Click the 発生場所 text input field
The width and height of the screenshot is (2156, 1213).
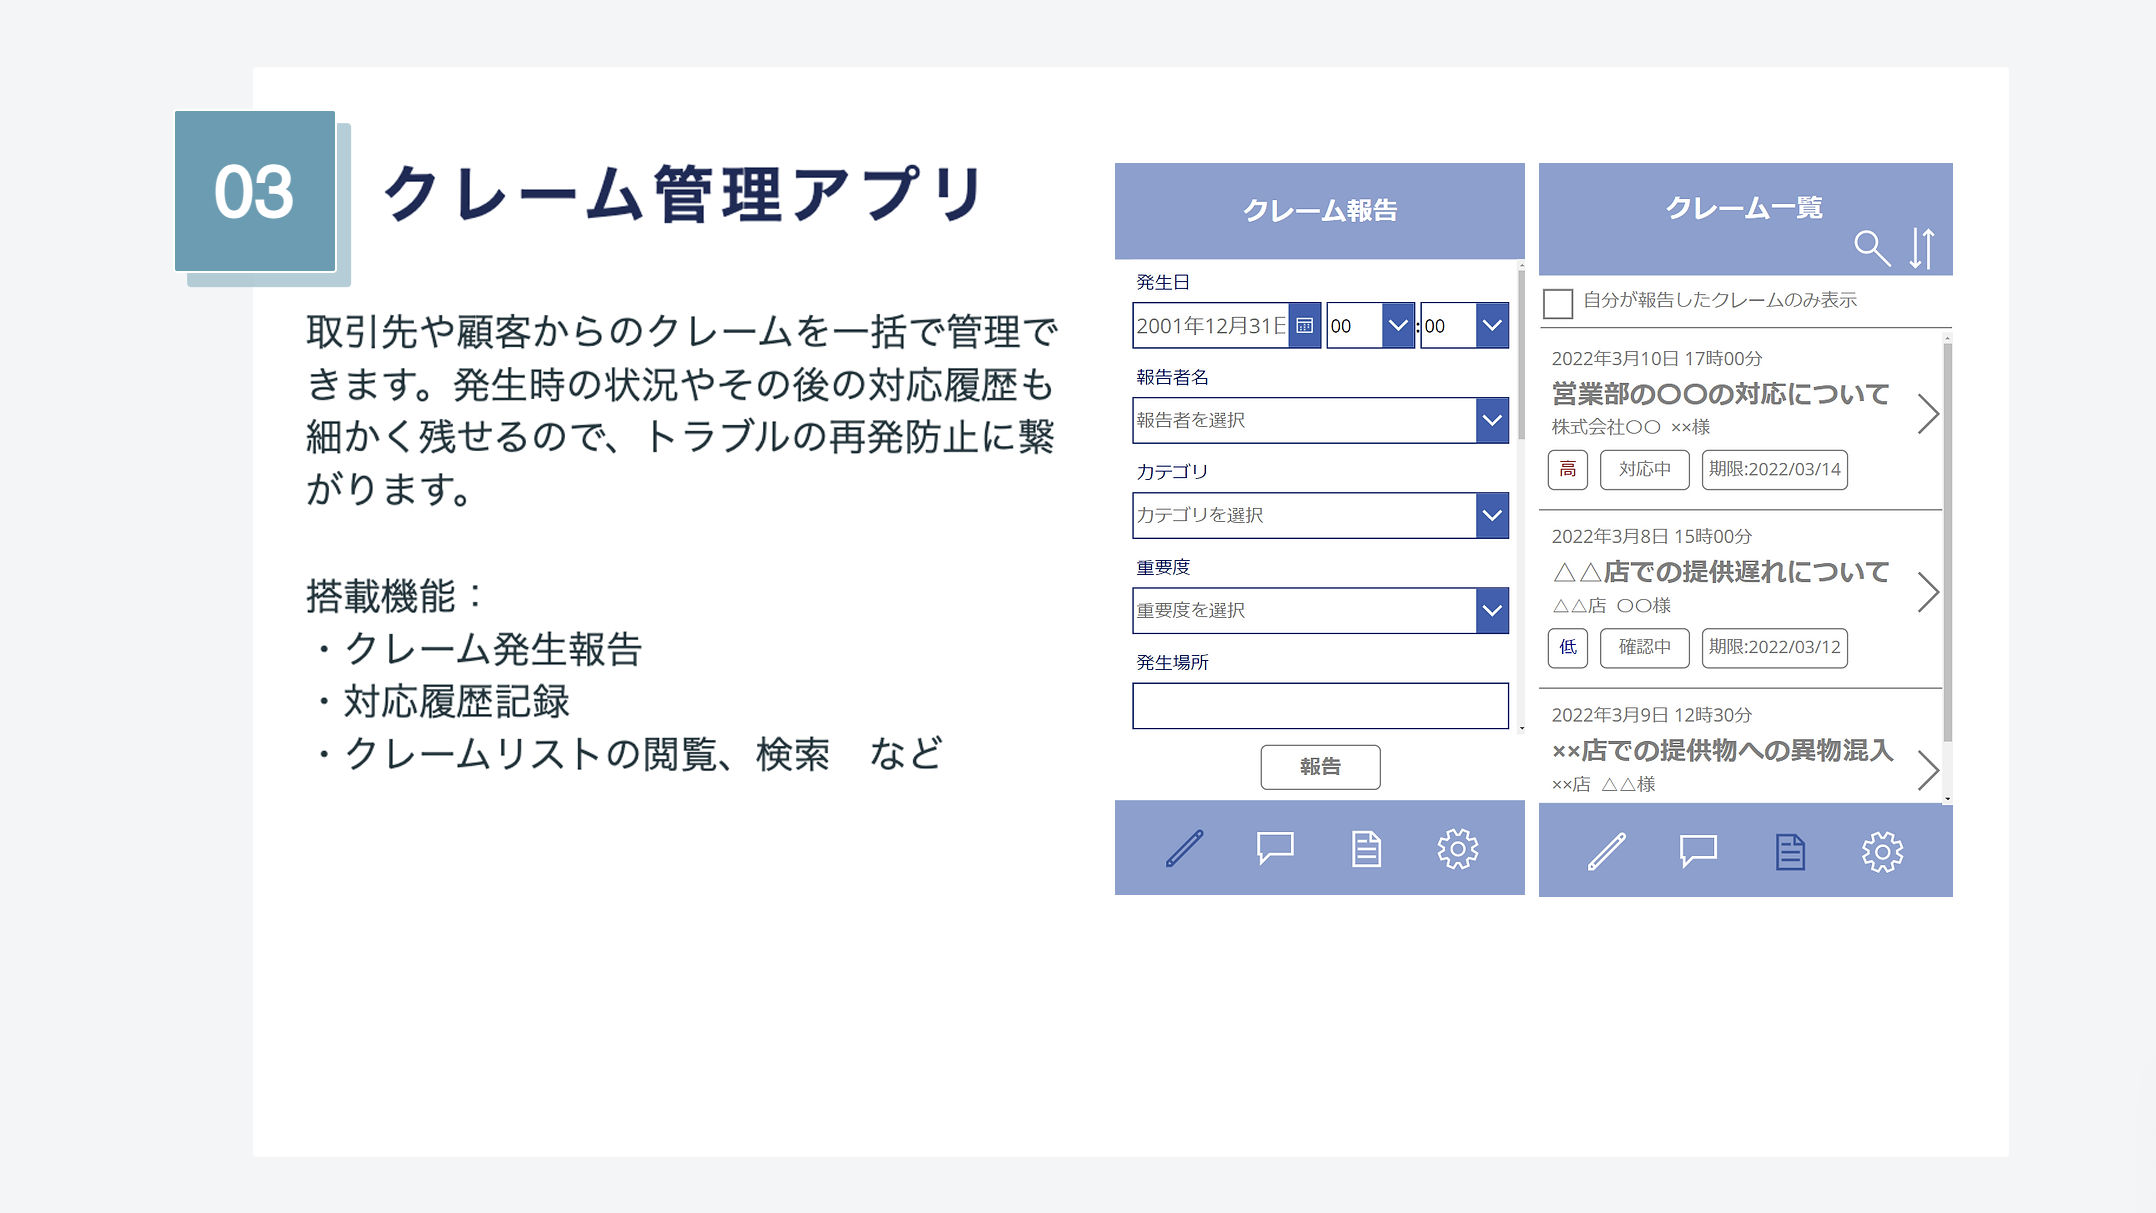tap(1320, 706)
